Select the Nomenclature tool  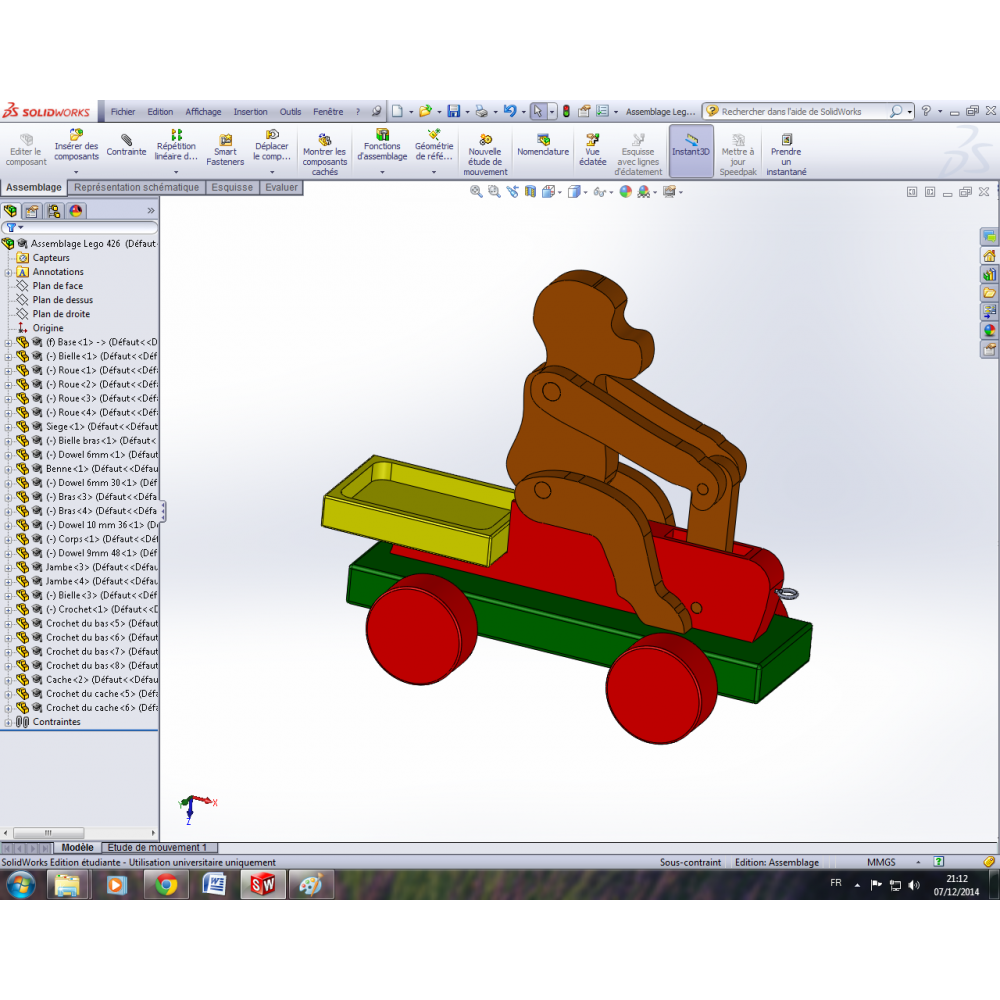coord(543,139)
